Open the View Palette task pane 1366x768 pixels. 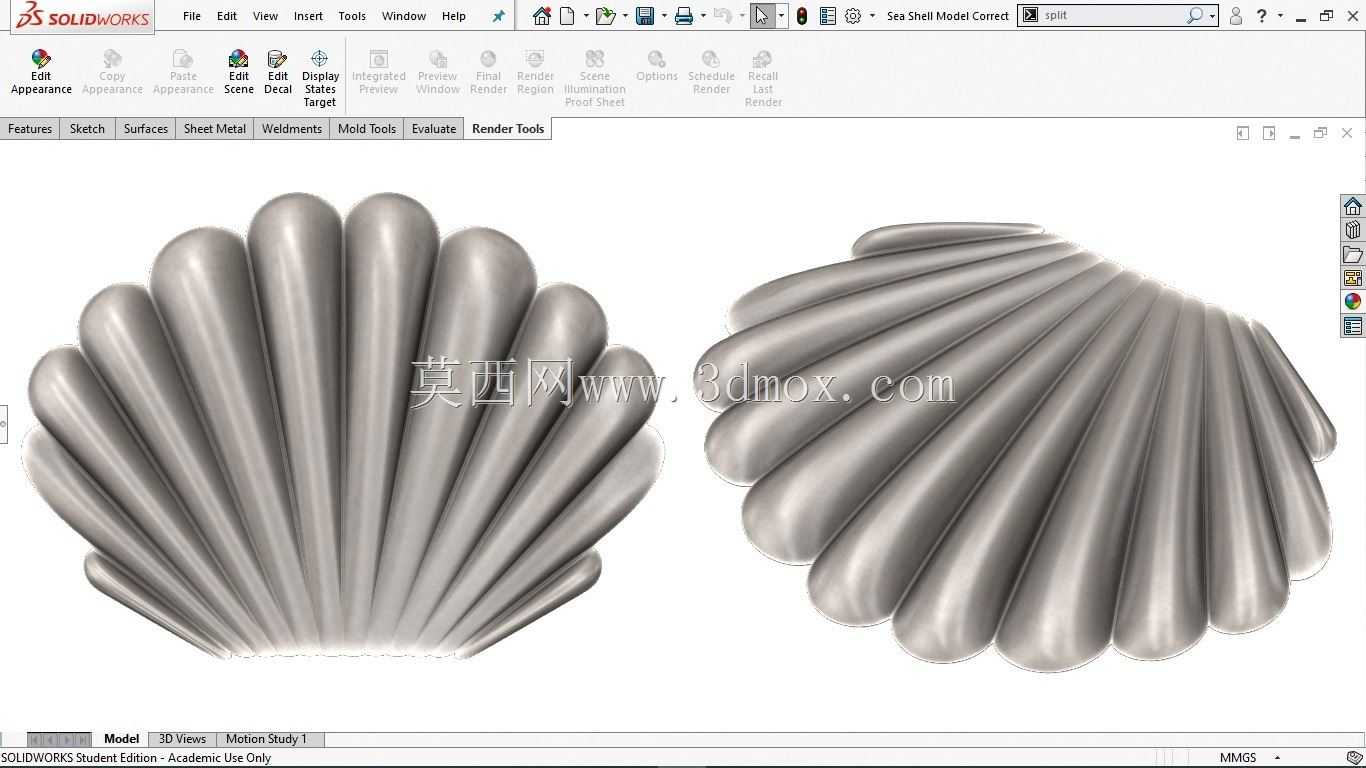tap(1353, 278)
